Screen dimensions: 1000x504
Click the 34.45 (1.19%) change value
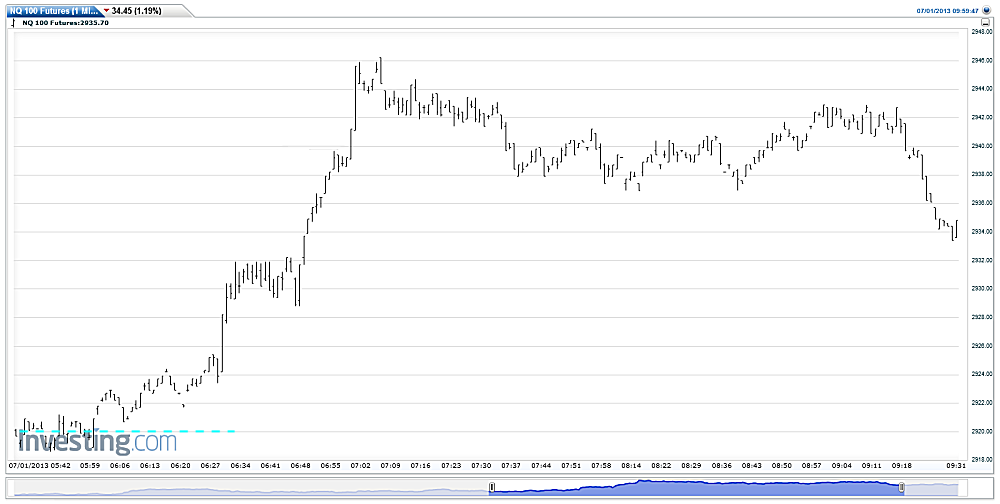tap(136, 11)
